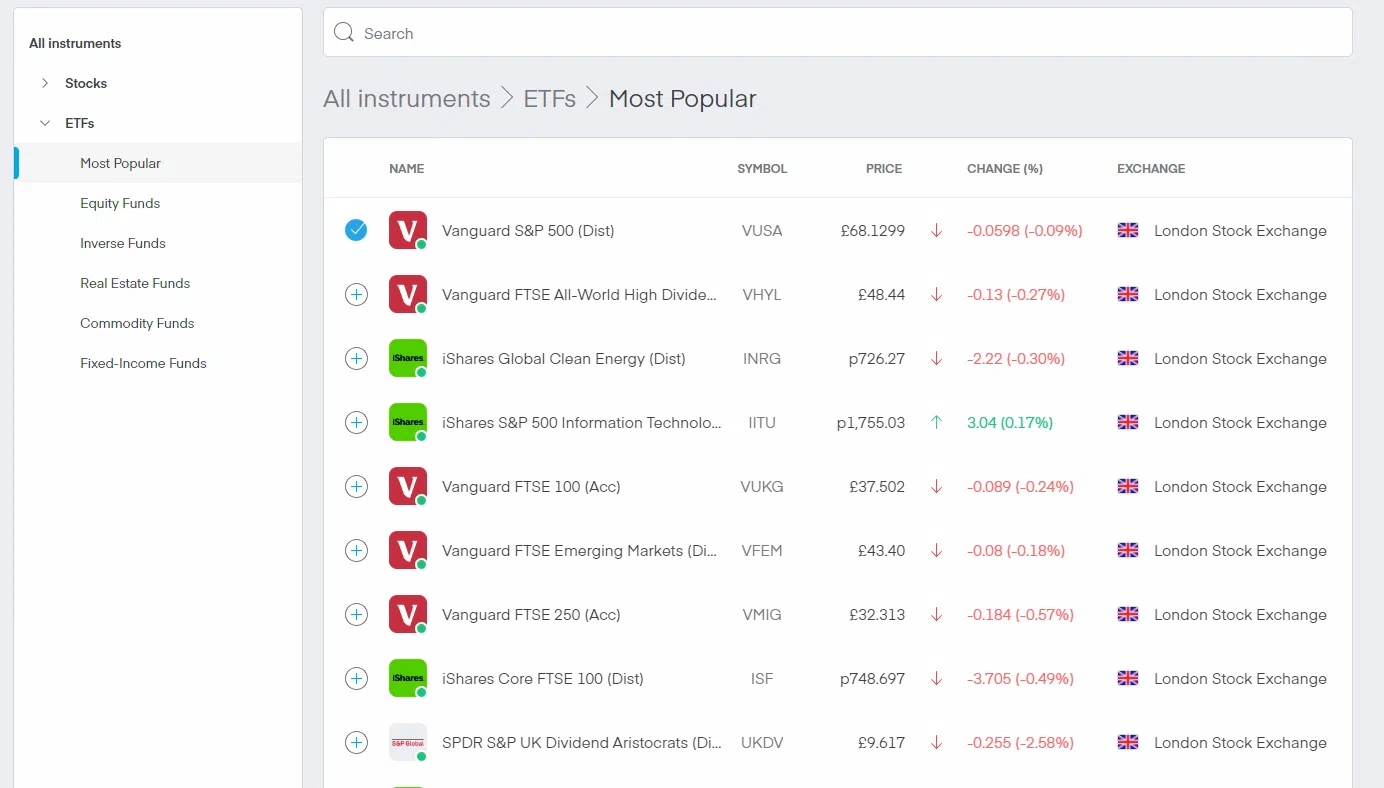Open Real Estate Funds category
The image size is (1384, 788).
tap(135, 283)
